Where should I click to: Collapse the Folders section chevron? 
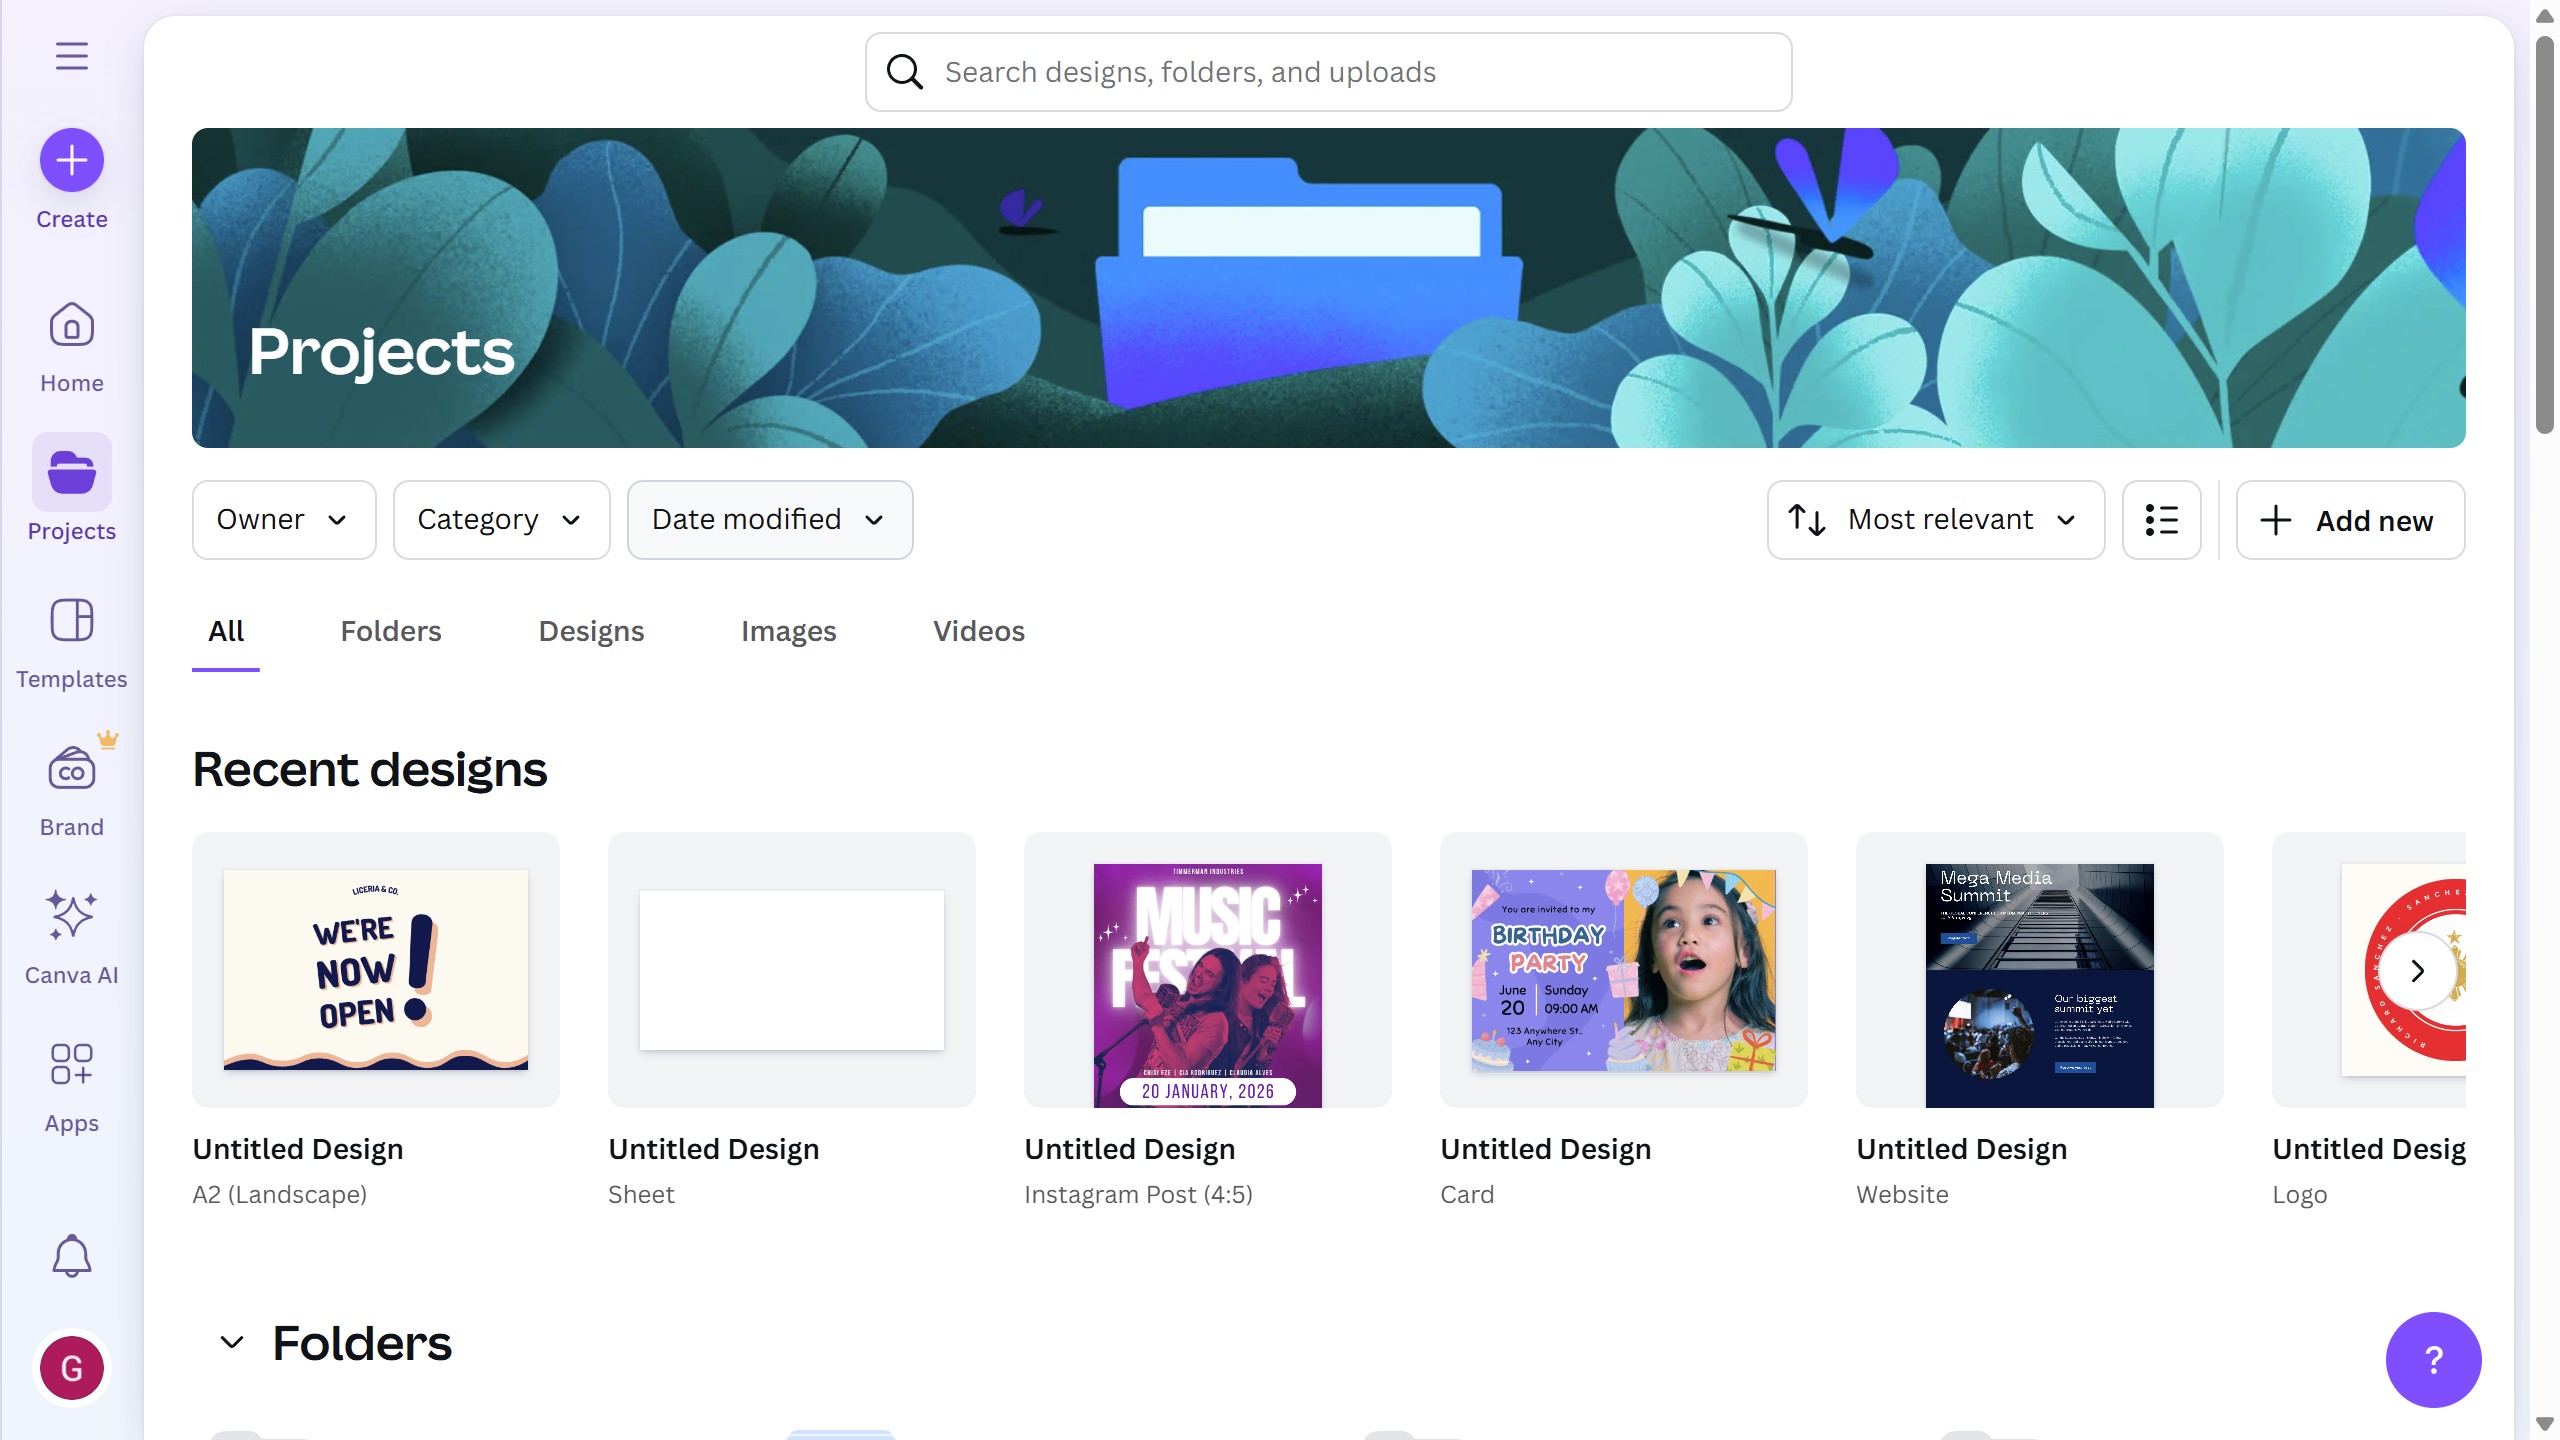tap(232, 1342)
